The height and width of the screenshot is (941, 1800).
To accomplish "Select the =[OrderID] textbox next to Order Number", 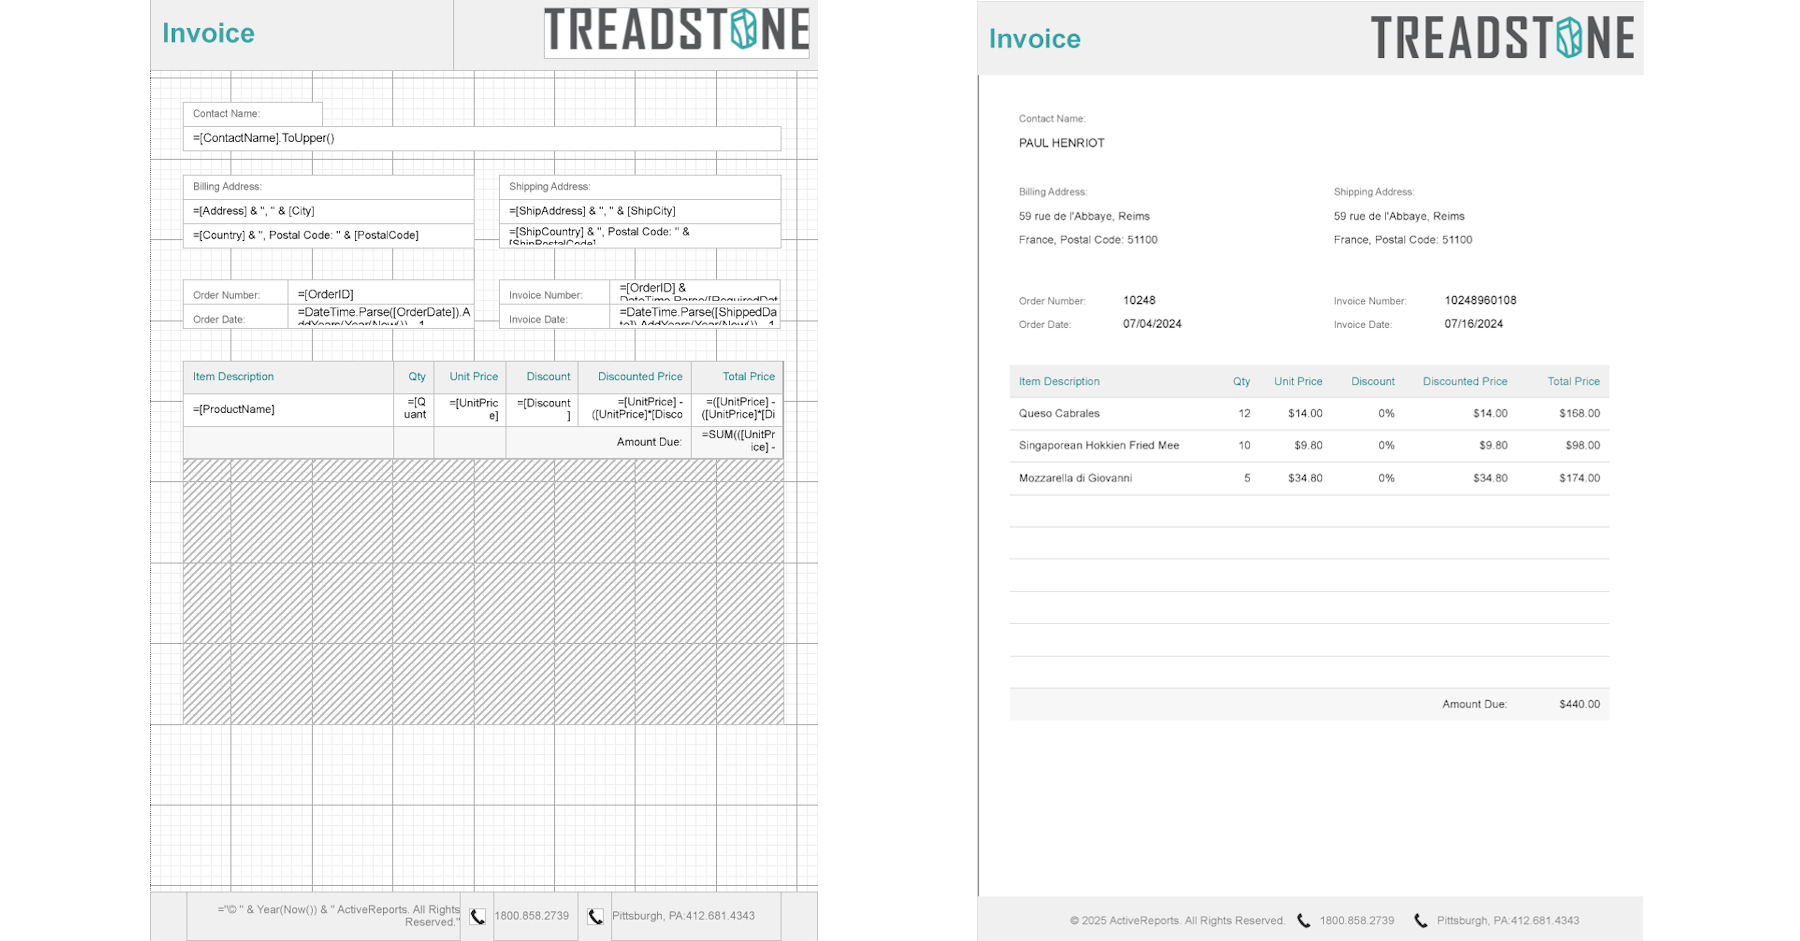I will tap(381, 294).
